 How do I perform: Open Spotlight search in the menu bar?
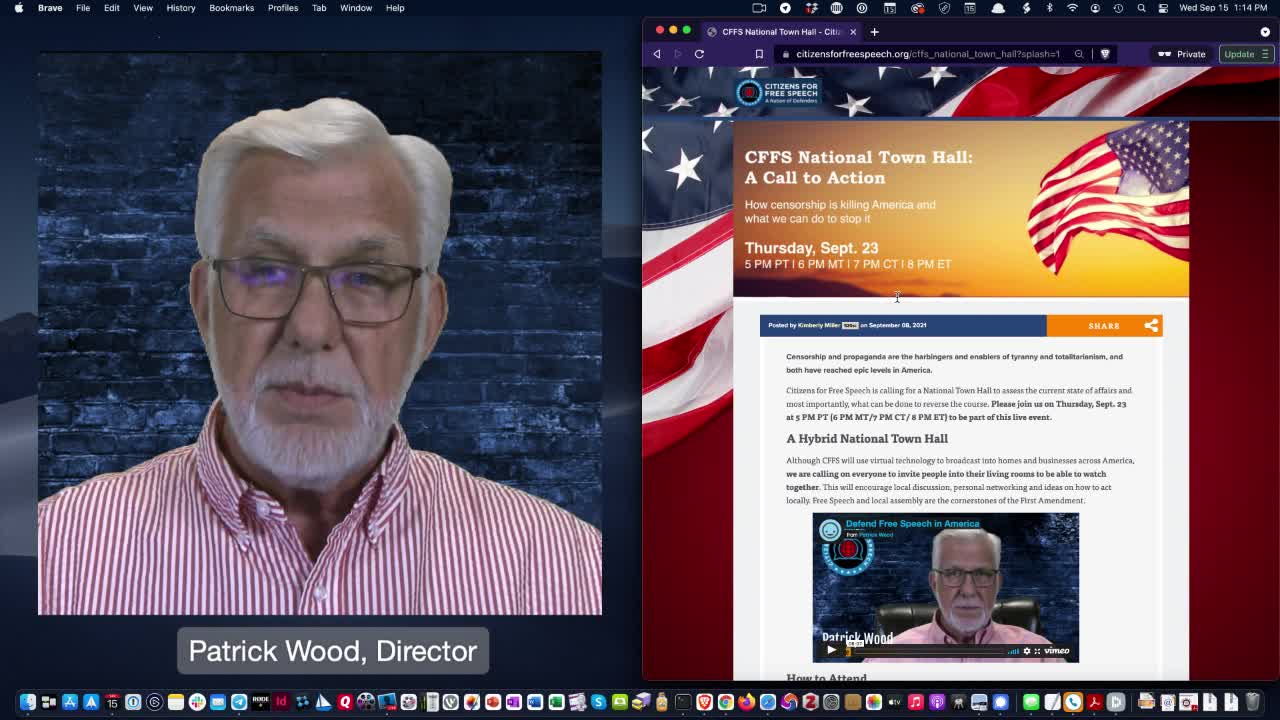tap(1141, 8)
